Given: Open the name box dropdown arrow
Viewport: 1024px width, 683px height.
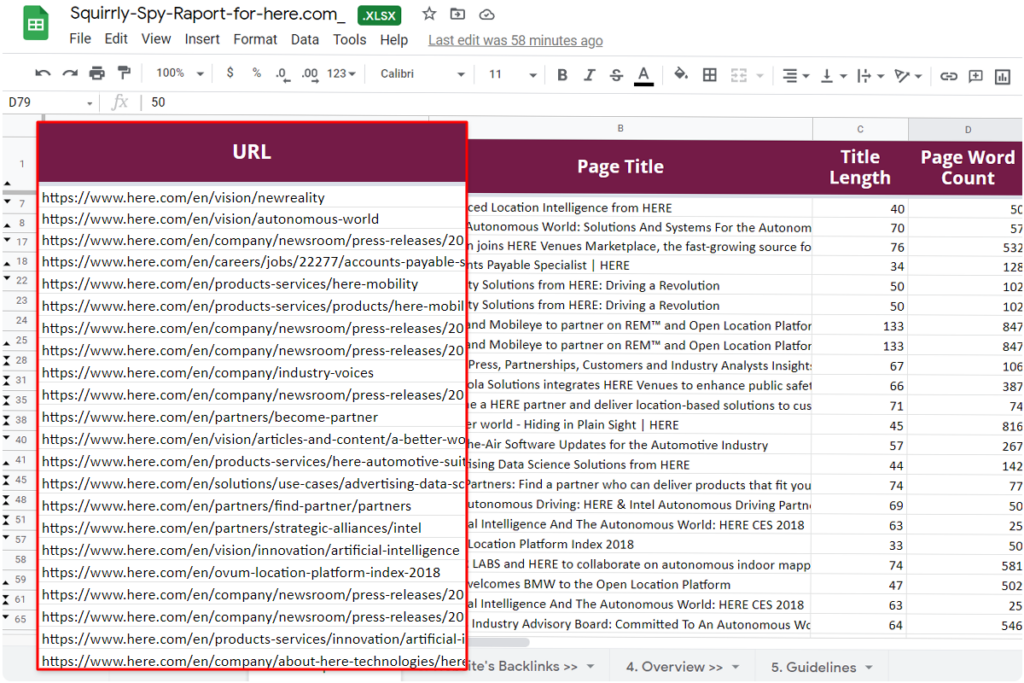Looking at the screenshot, I should tap(89, 103).
